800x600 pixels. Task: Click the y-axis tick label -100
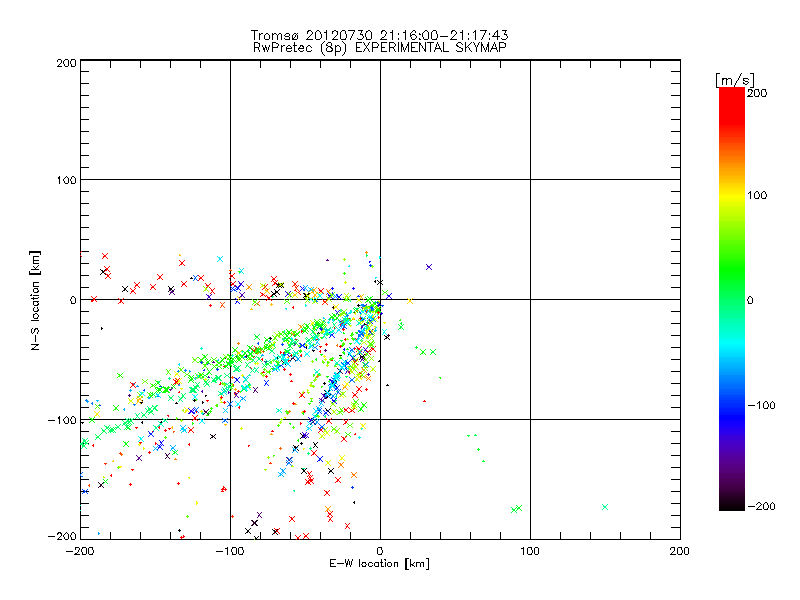[62, 420]
